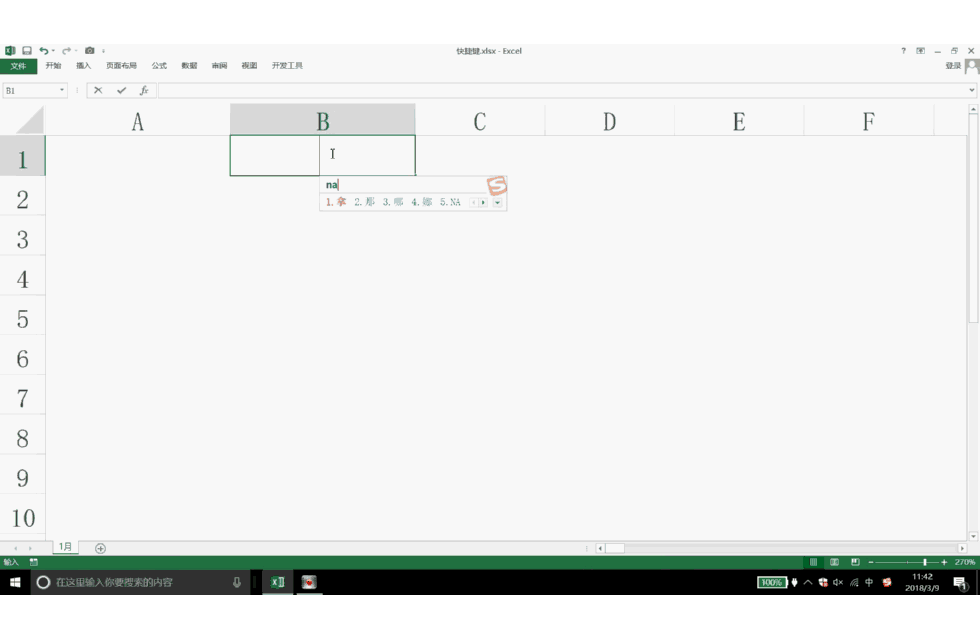
Task: Click the Name Box showing B1
Action: (29, 91)
